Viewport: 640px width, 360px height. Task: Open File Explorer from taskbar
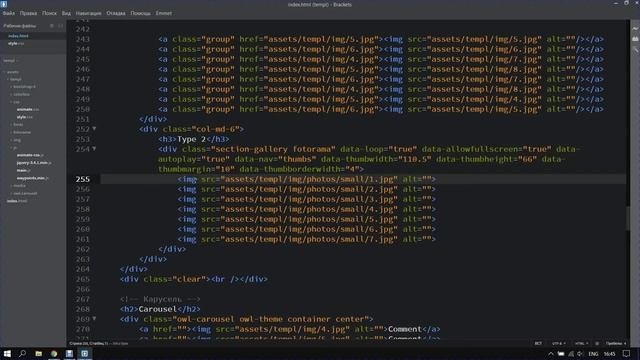click(x=38, y=353)
